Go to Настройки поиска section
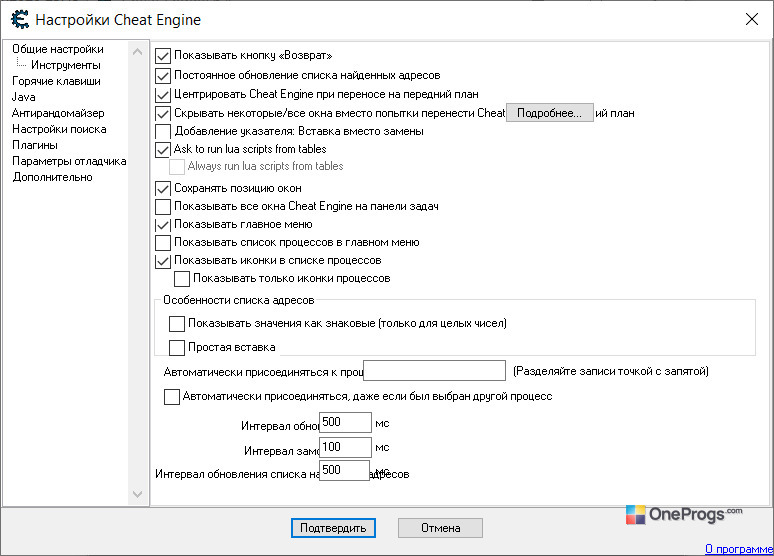Screen dimensions: 774x556 coord(59,129)
